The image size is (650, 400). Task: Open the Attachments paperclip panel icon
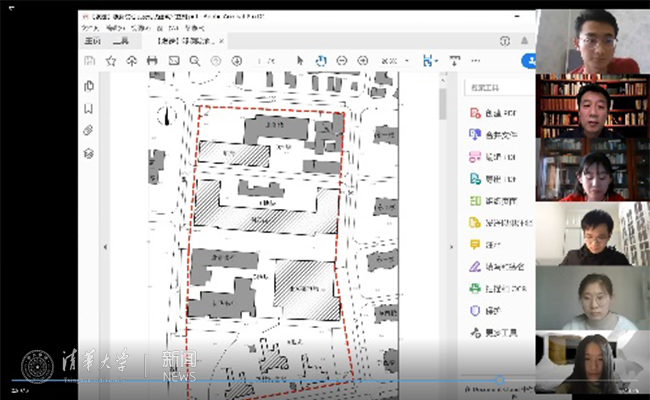[x=89, y=130]
